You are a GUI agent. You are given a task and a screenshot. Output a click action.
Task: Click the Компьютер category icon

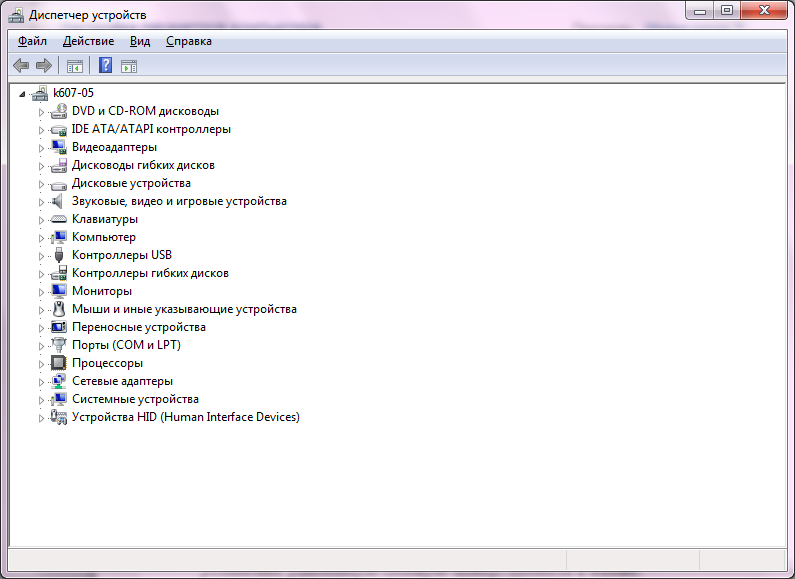pyautogui.click(x=59, y=237)
